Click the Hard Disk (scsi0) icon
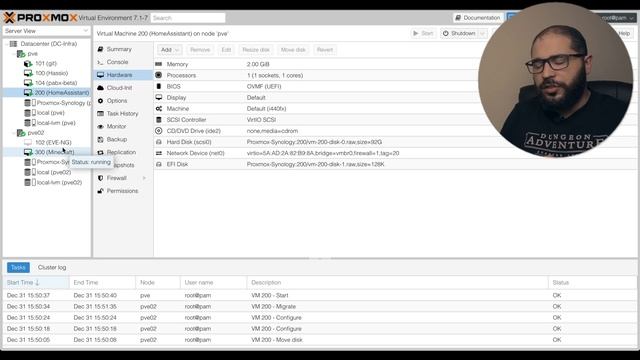The height and width of the screenshot is (360, 640). pyautogui.click(x=159, y=142)
